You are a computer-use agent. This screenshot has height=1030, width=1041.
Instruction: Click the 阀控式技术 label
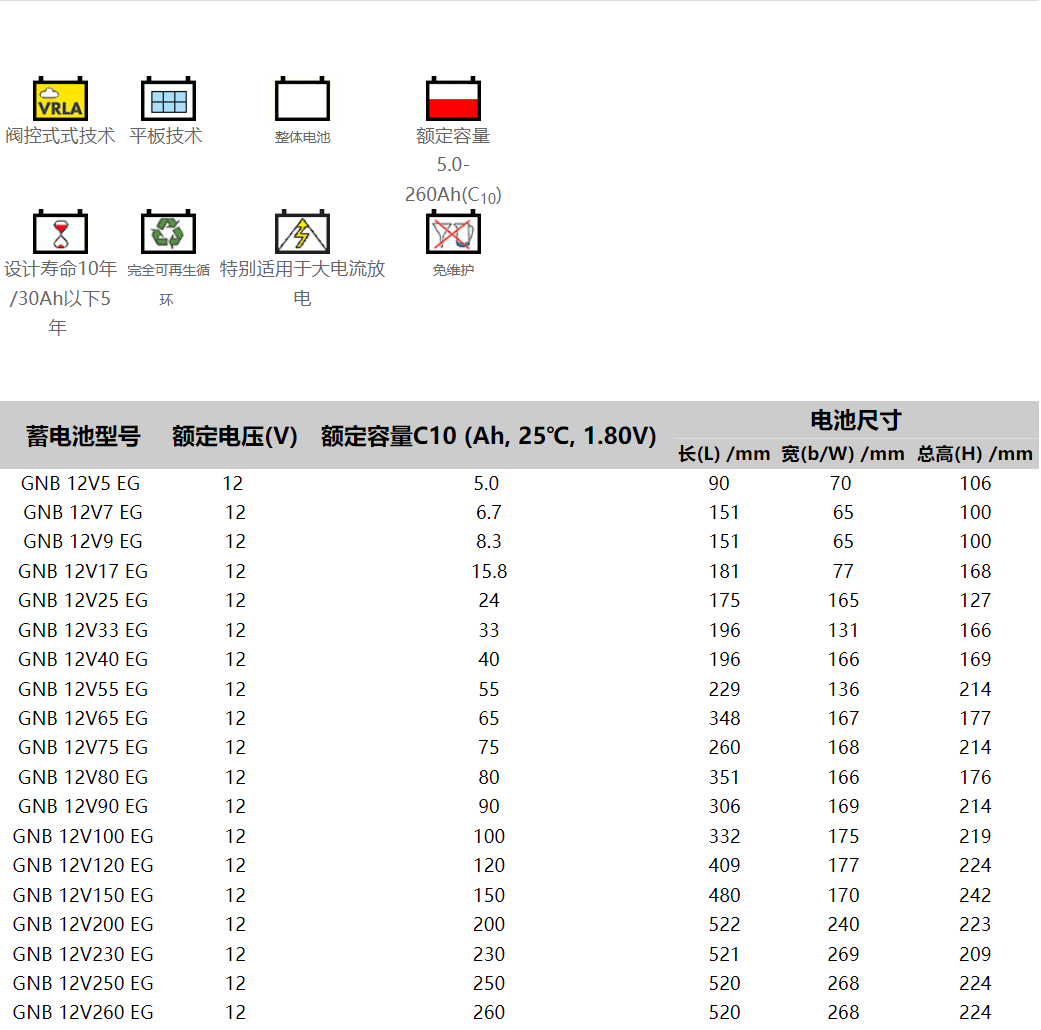60,135
